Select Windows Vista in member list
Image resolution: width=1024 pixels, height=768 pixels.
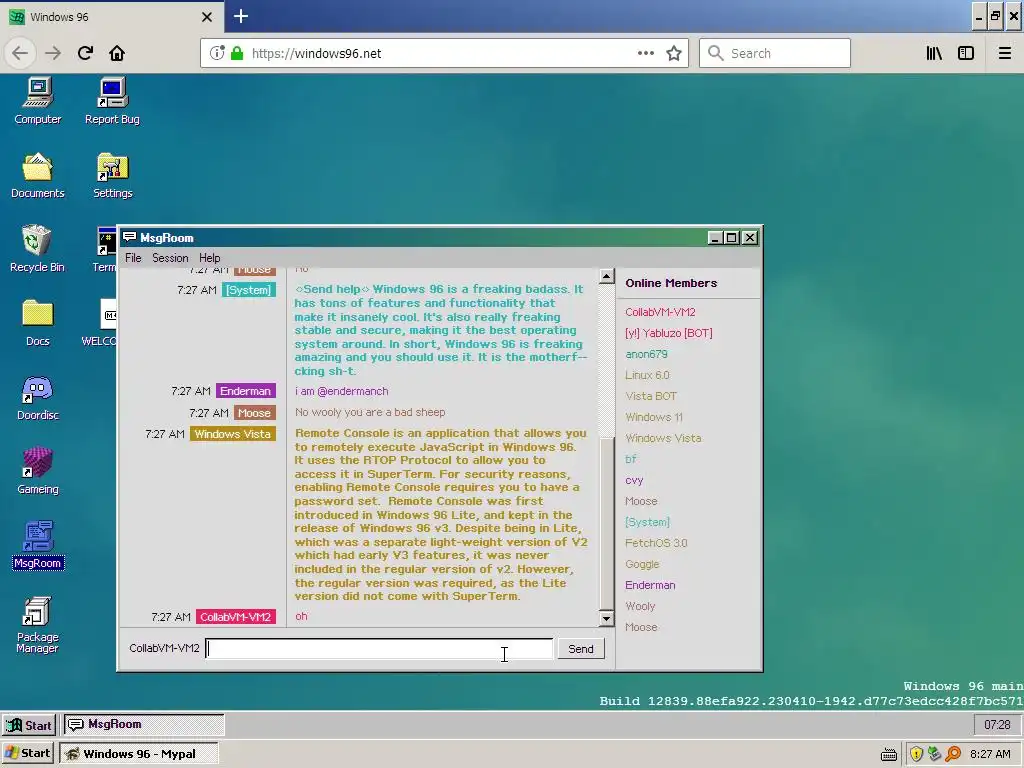[x=663, y=438]
